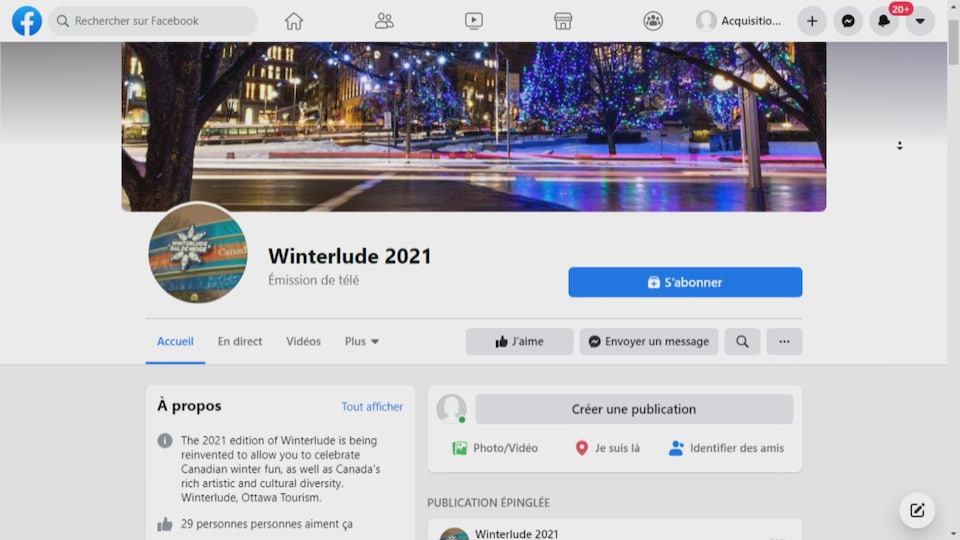Click the info icon in À propos
The height and width of the screenshot is (540, 960).
tap(165, 440)
